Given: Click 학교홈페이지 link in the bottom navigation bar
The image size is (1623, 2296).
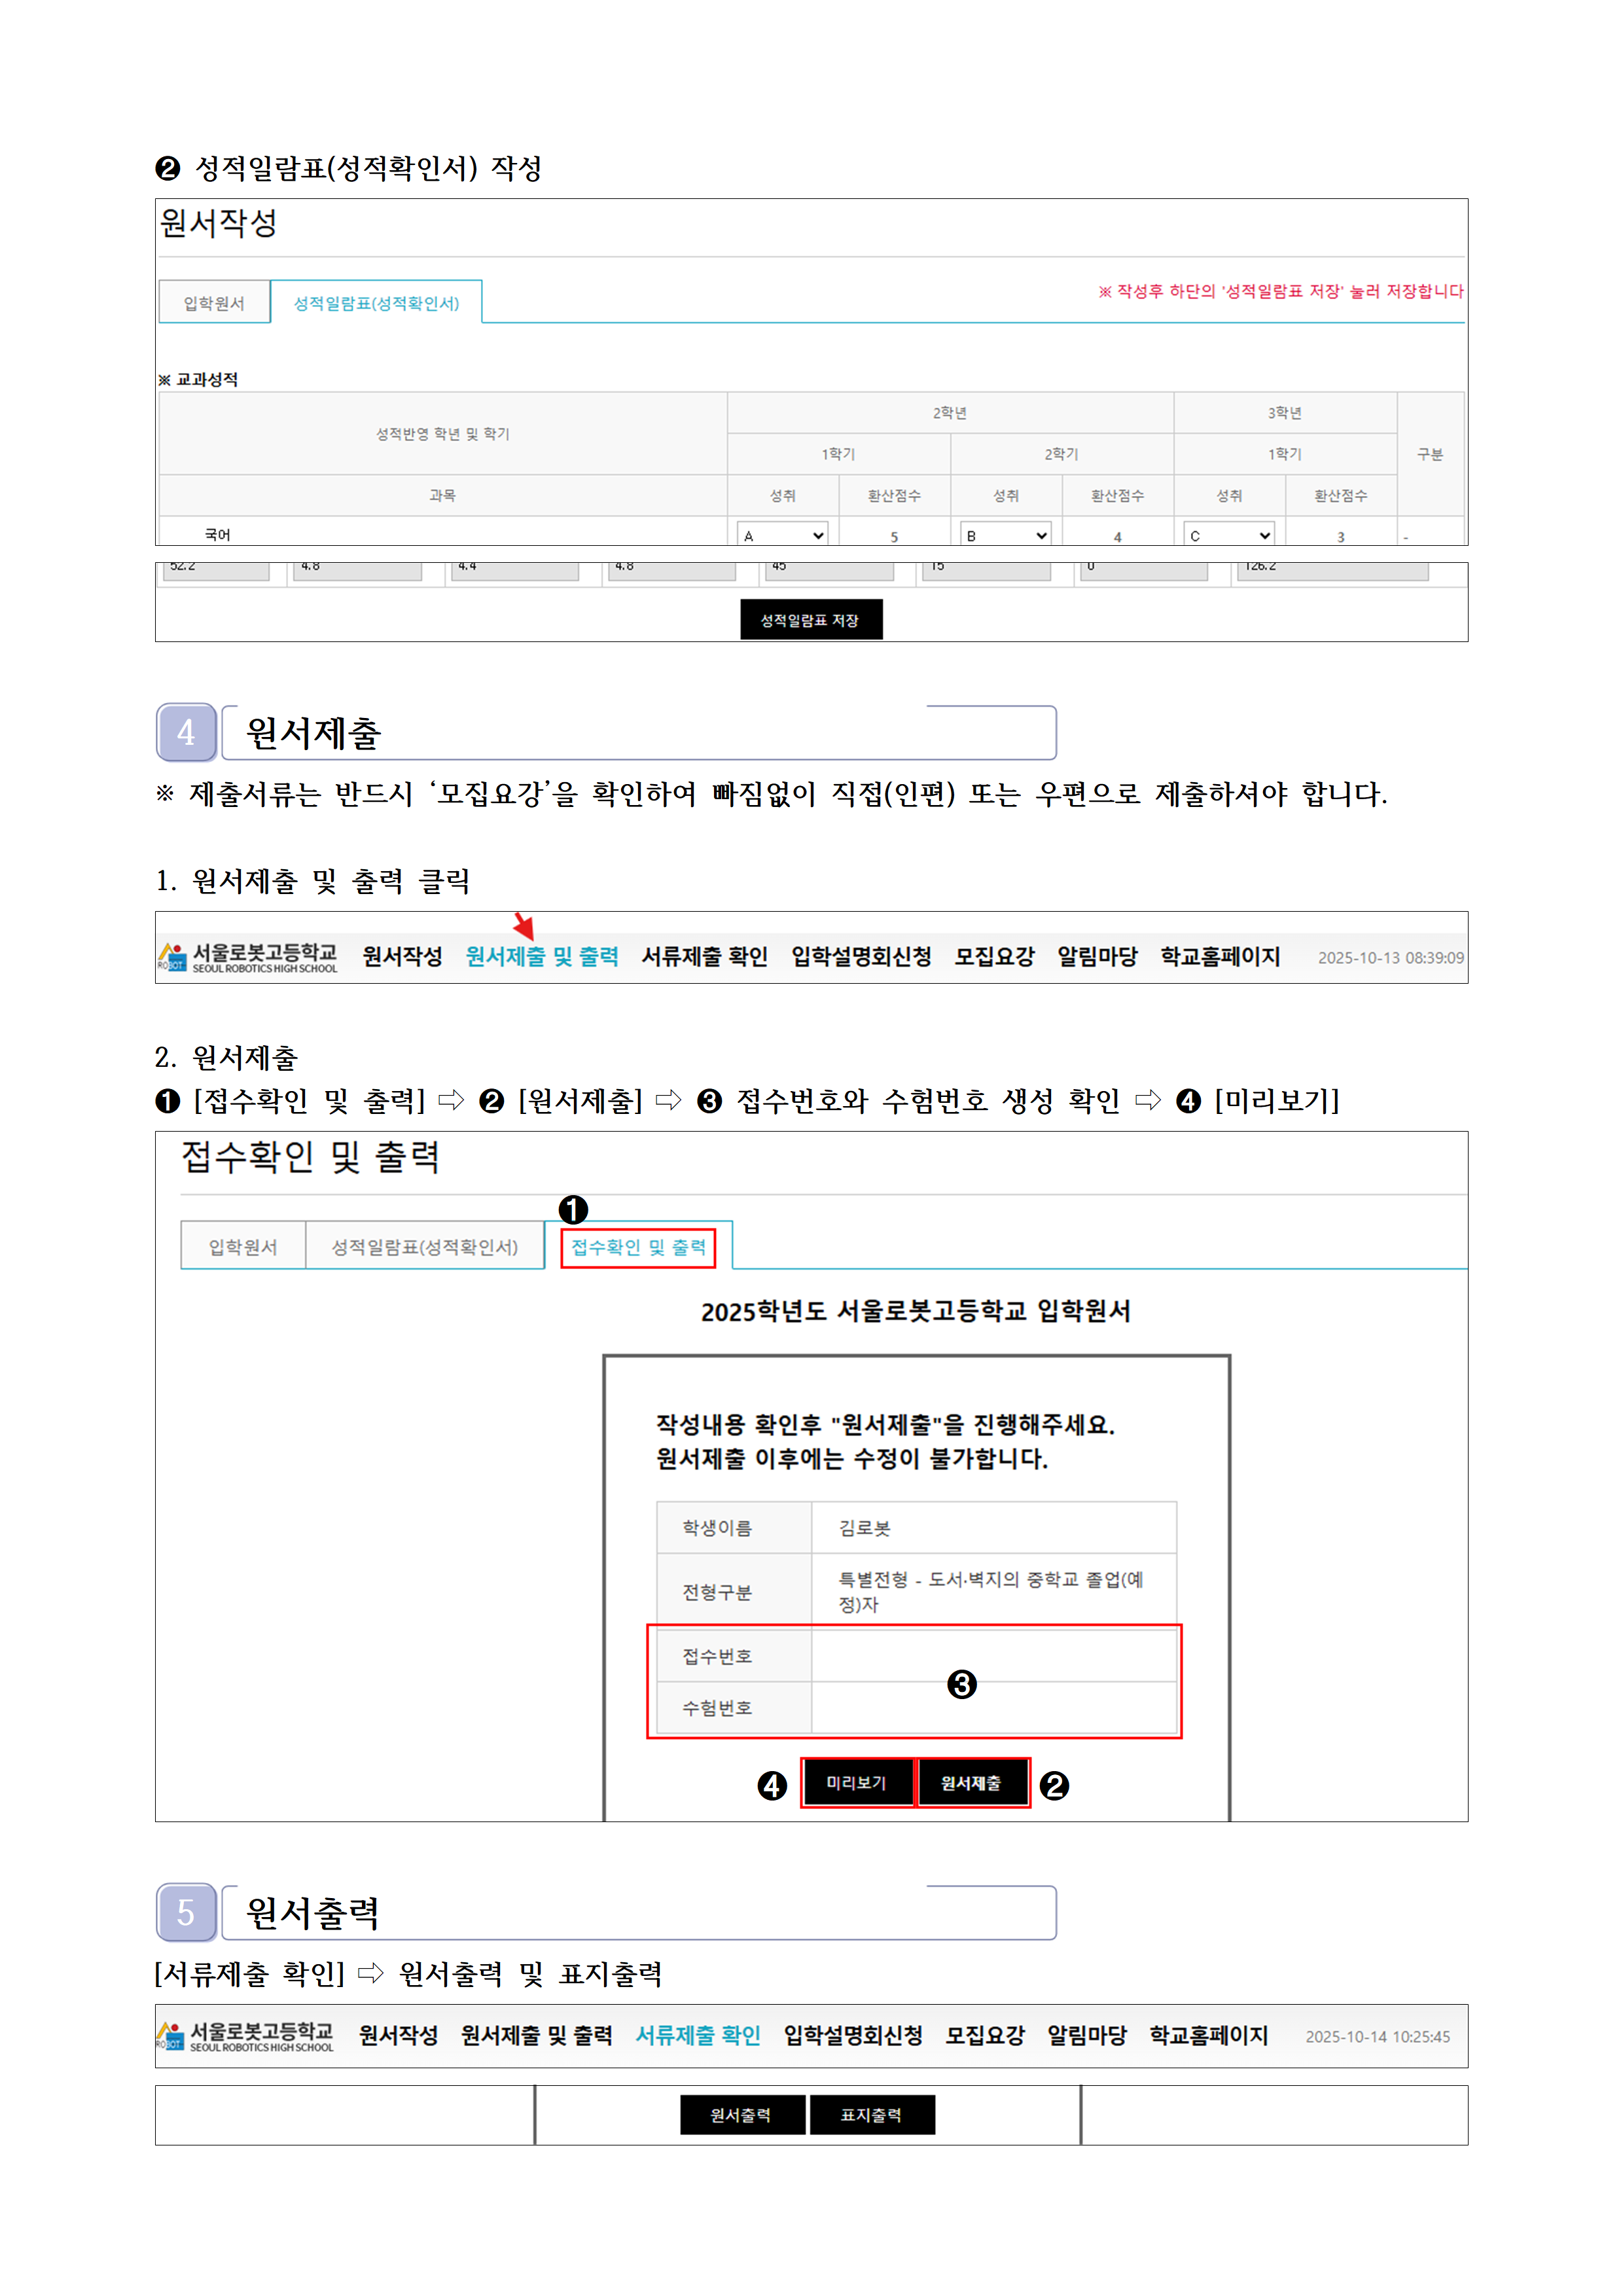Looking at the screenshot, I should pos(1208,2036).
